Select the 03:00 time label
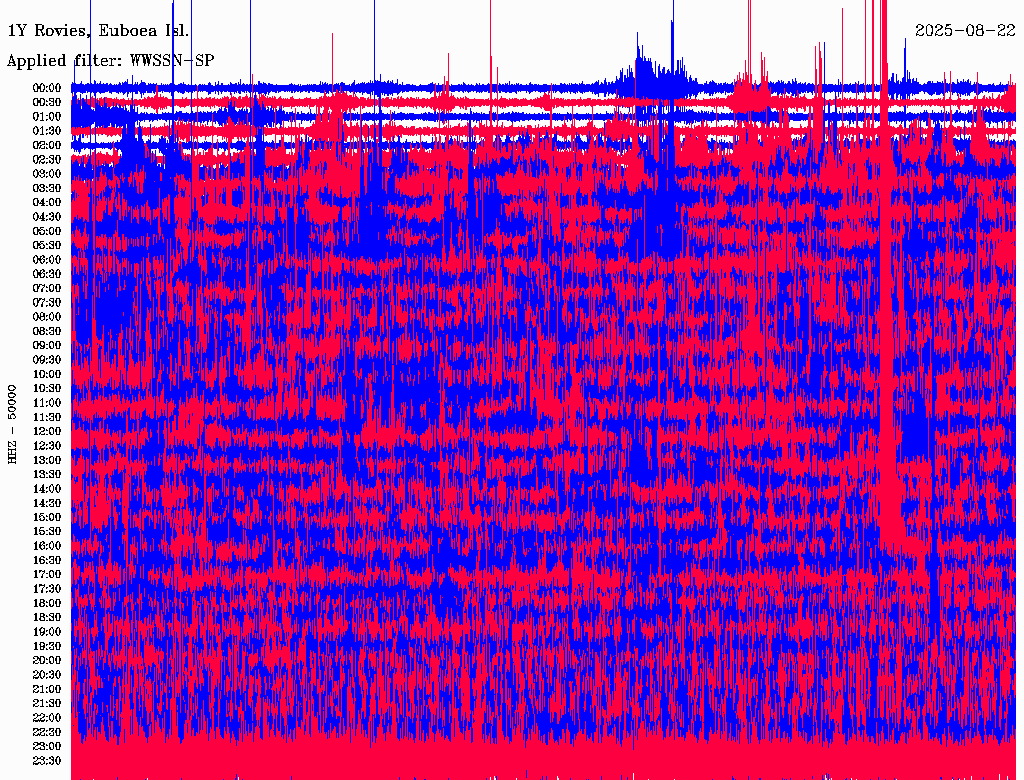Screen dimensions: 1024x780 (47, 174)
